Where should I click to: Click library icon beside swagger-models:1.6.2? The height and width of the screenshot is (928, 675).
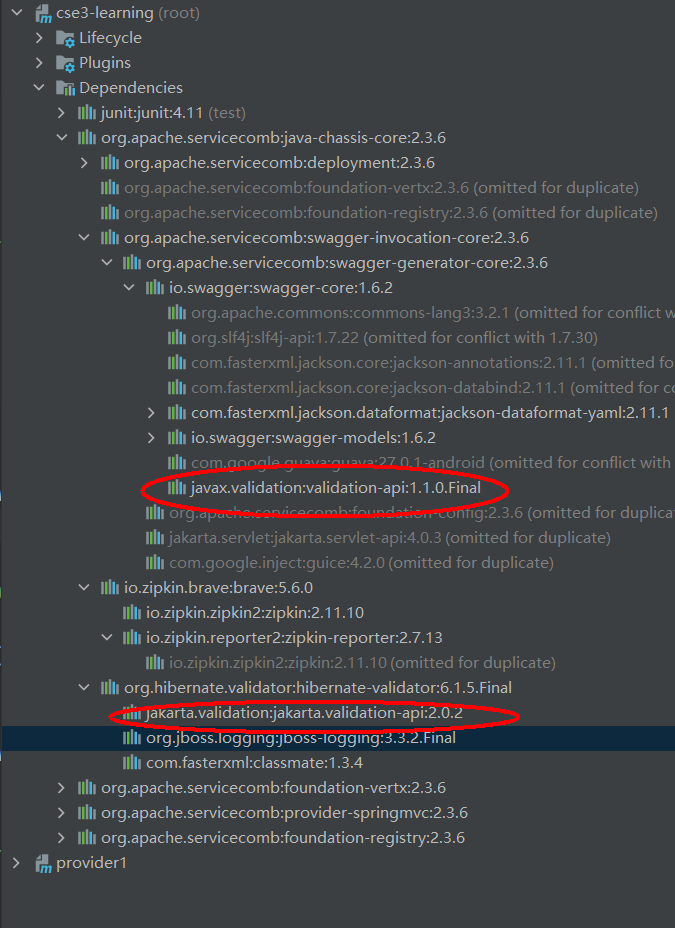[x=177, y=437]
